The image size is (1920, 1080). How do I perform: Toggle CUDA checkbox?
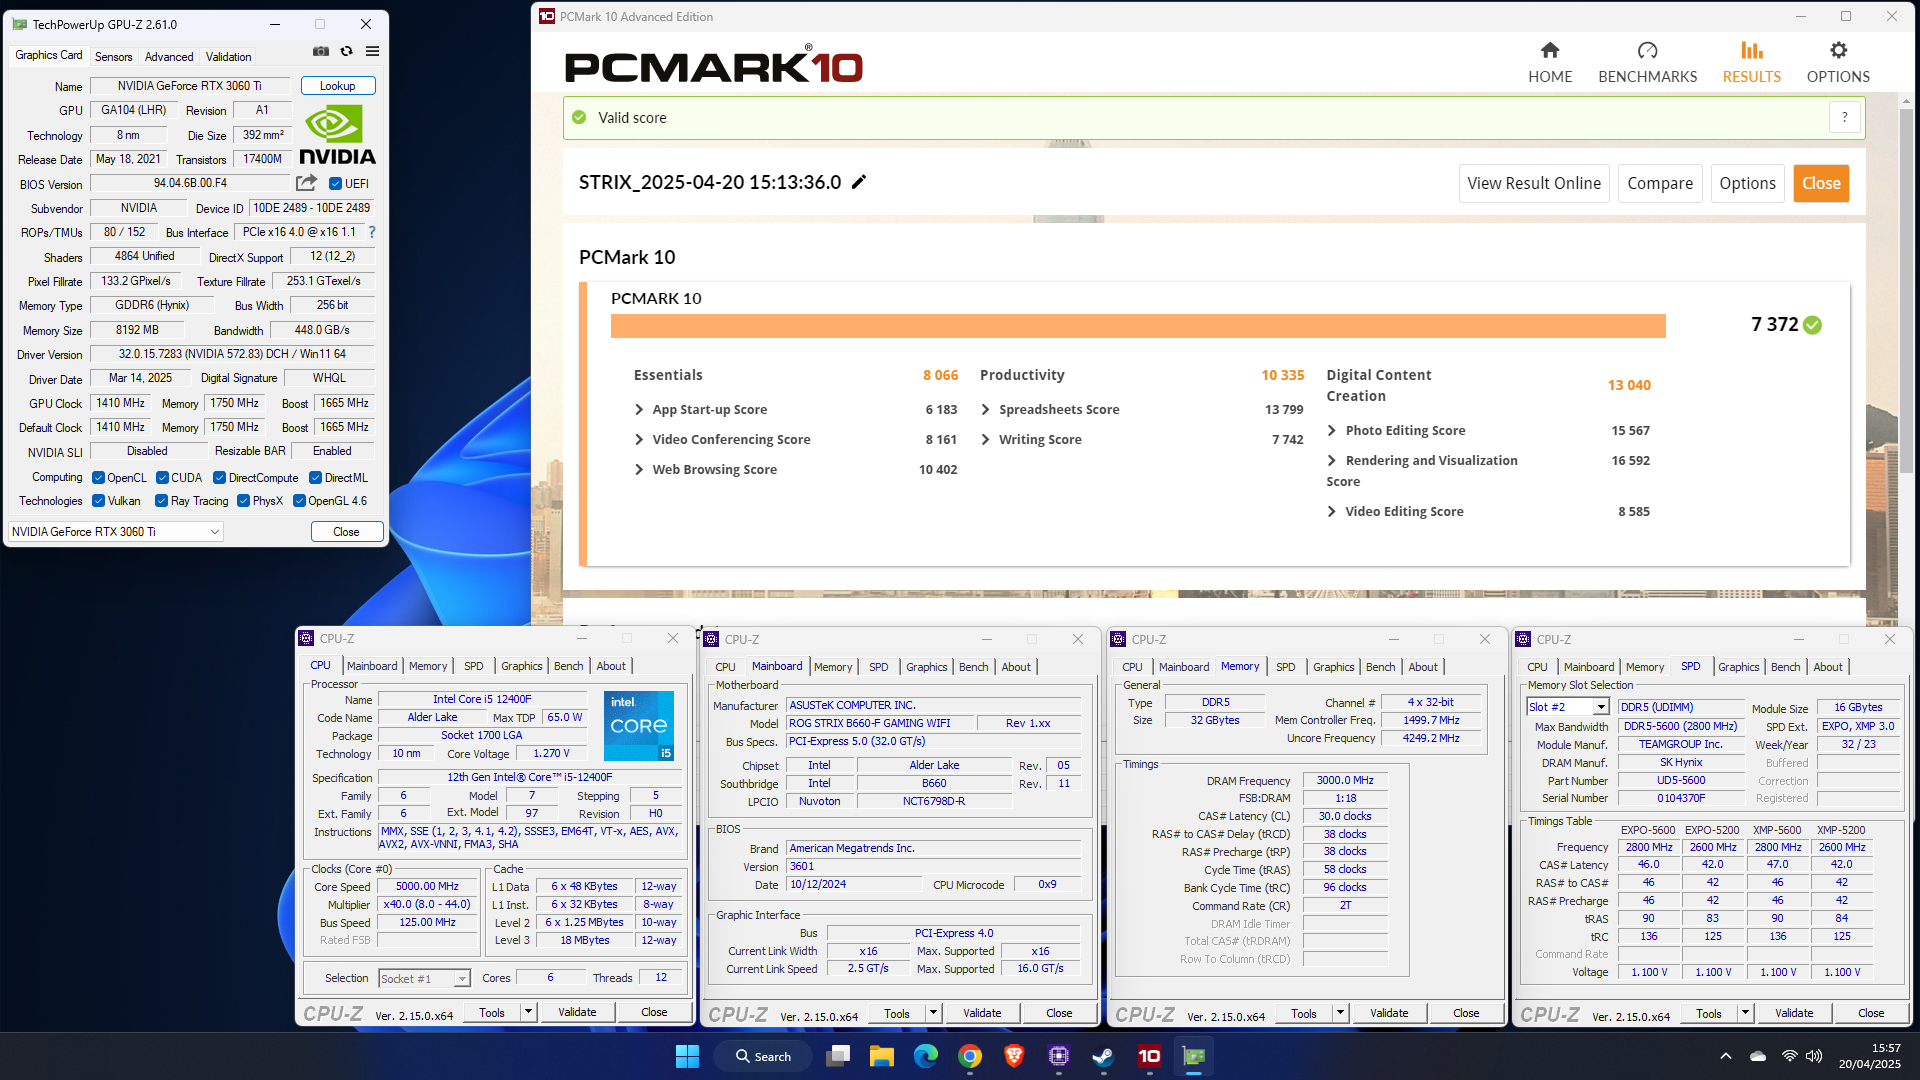162,478
